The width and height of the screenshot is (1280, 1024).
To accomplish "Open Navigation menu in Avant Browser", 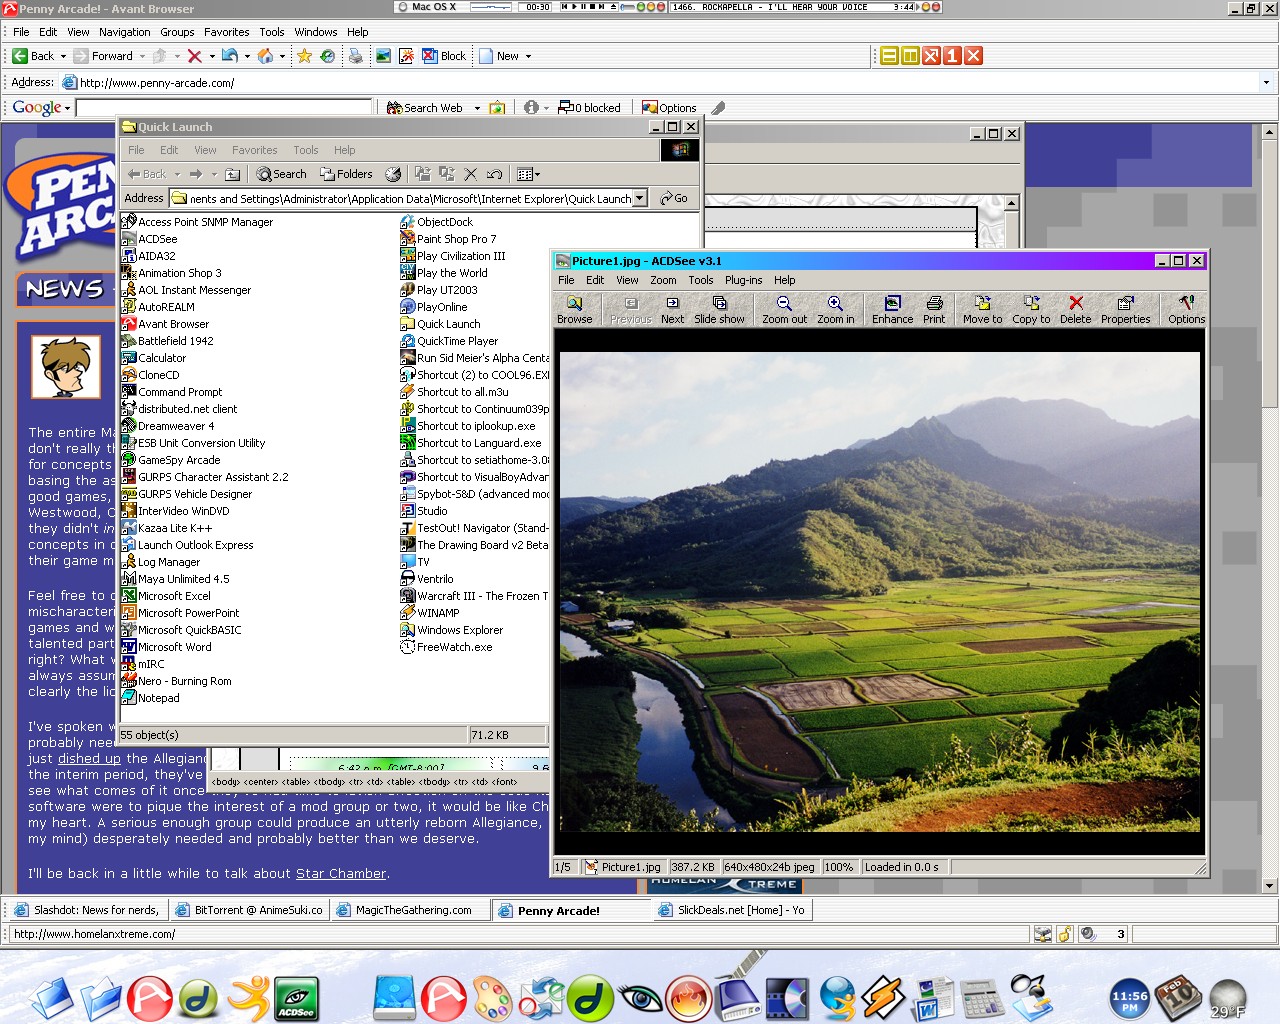I will [x=125, y=32].
